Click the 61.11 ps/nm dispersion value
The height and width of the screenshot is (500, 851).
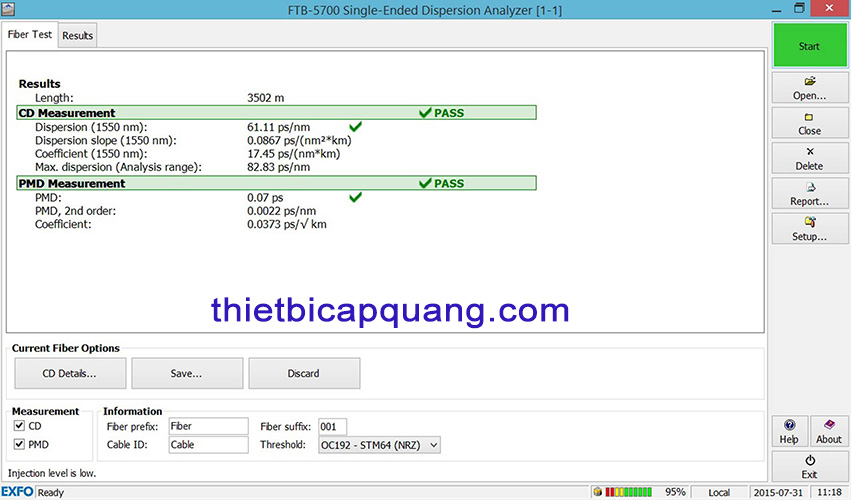click(278, 127)
